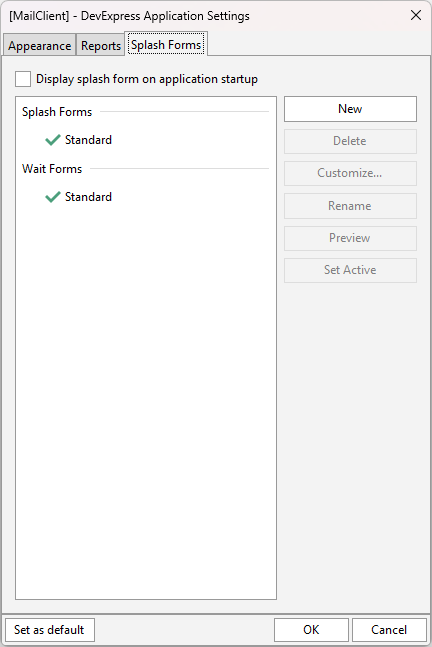Select Standard under Splash Forms group
The width and height of the screenshot is (432, 647).
point(88,140)
